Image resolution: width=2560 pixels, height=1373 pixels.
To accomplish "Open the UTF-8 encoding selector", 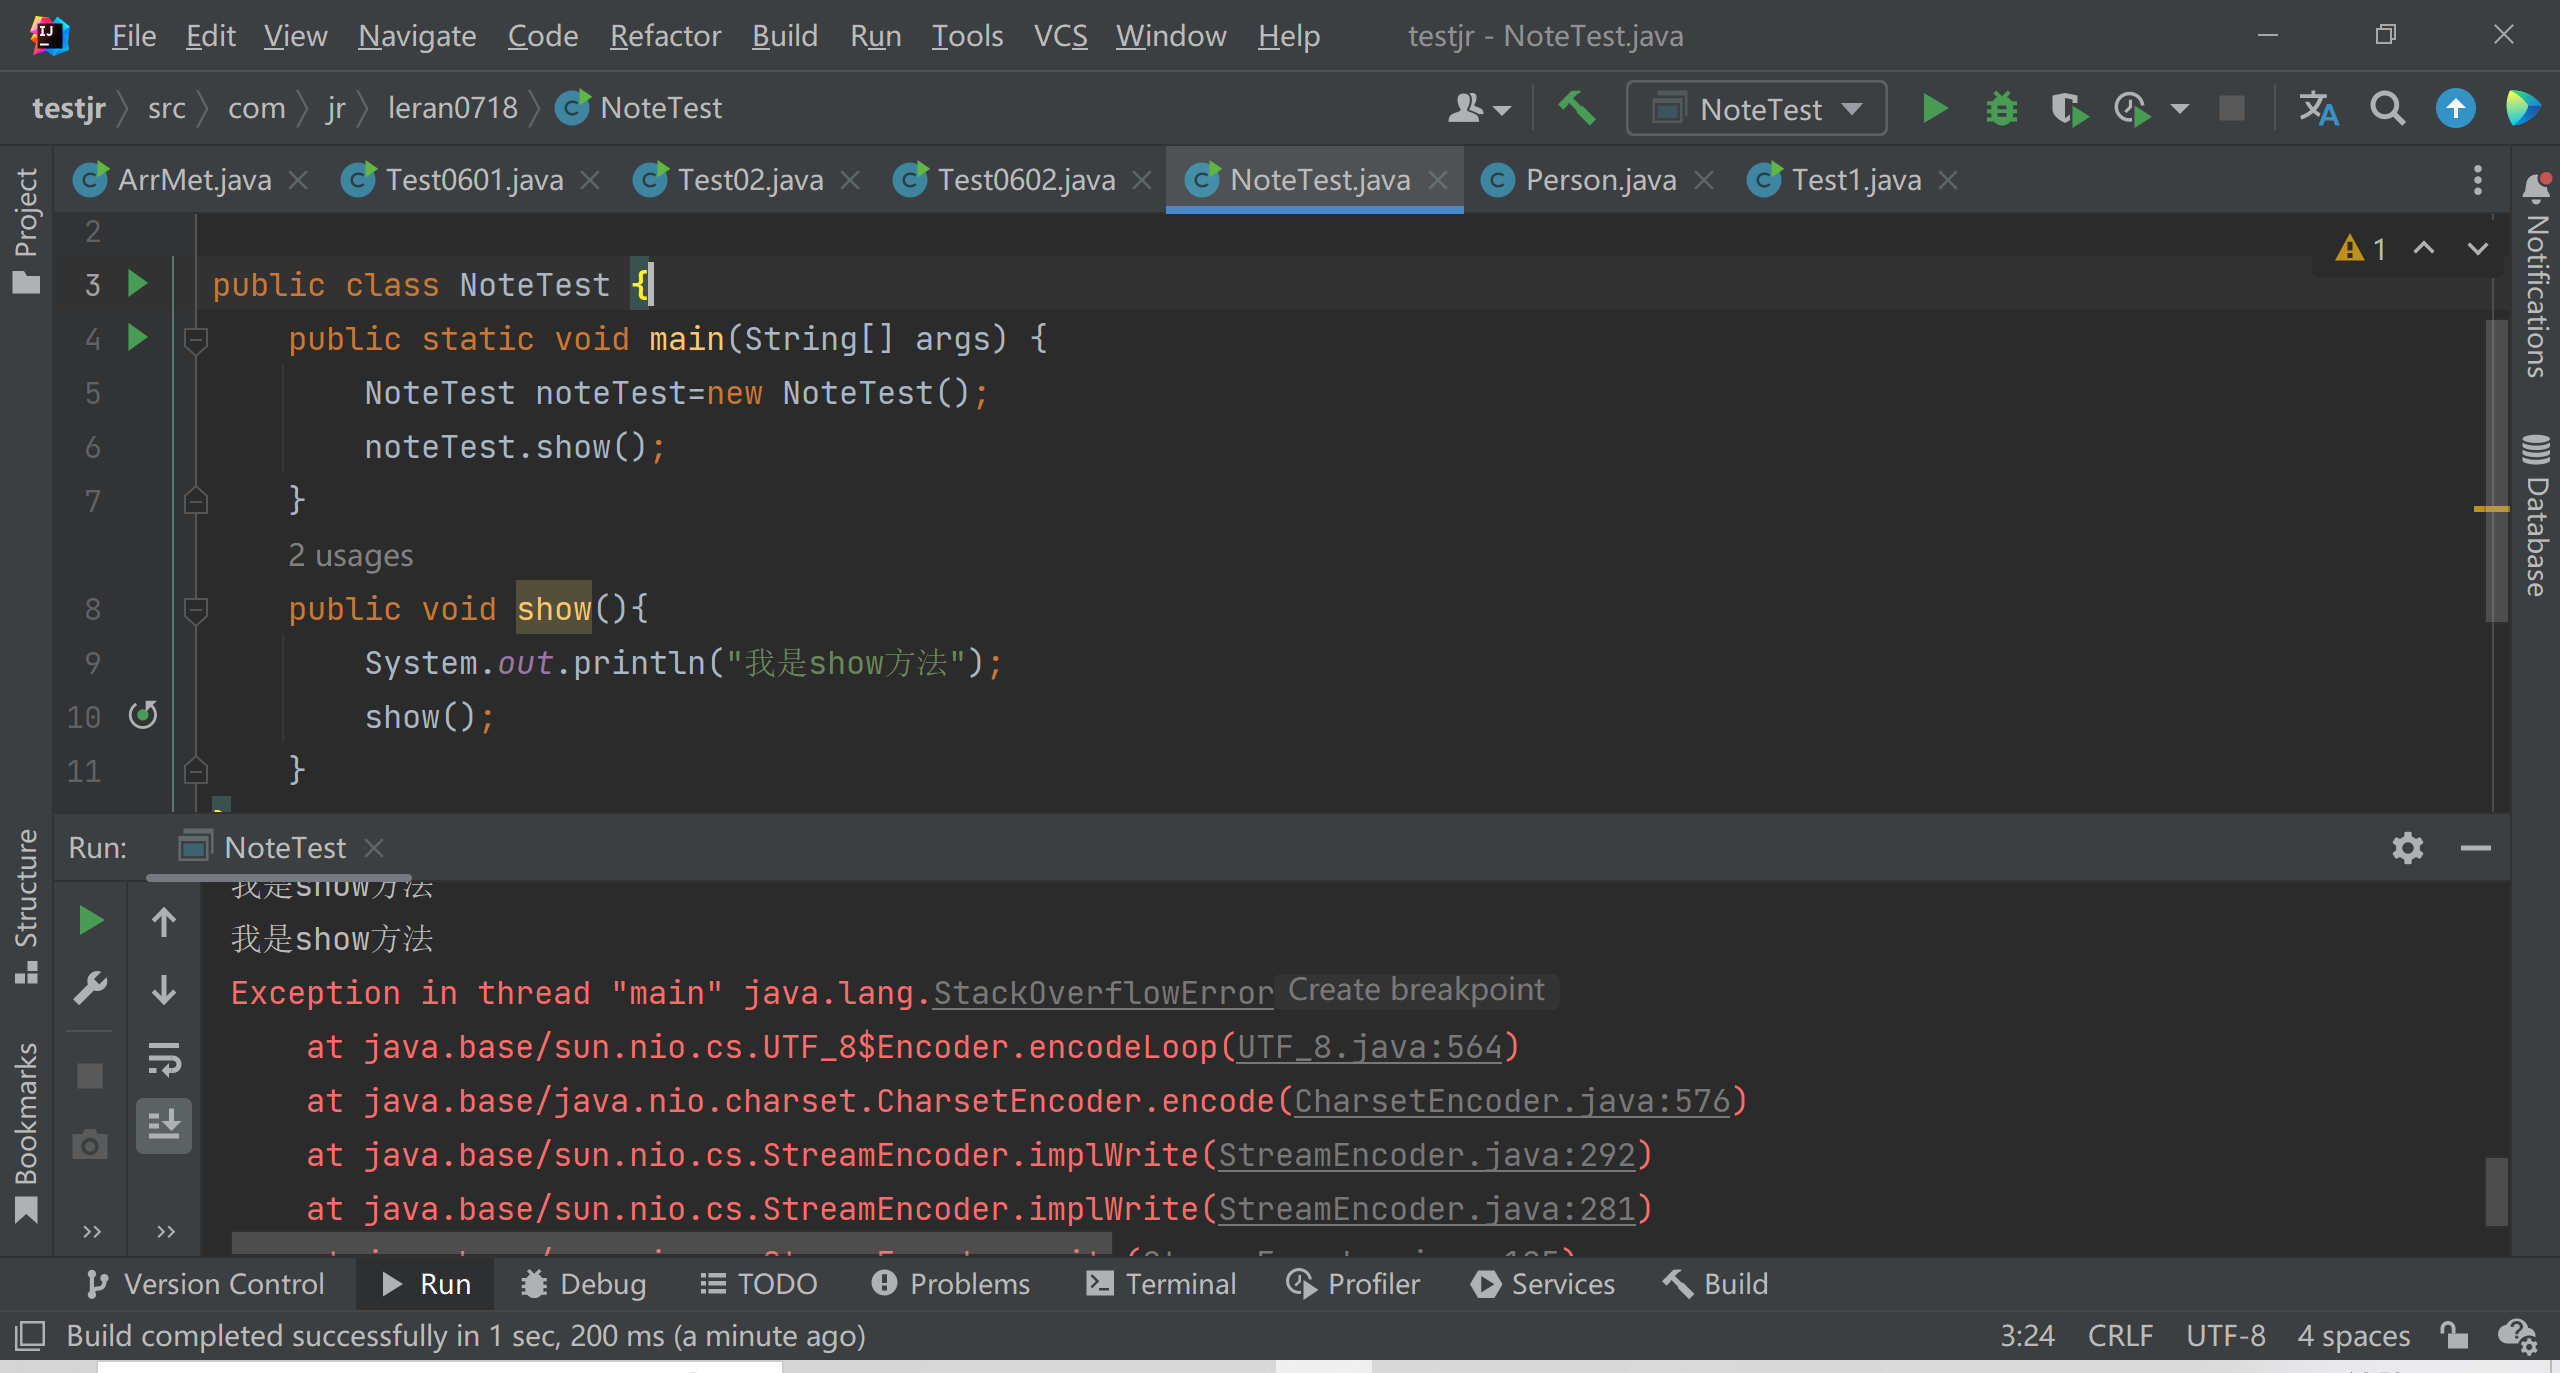I will coord(2225,1336).
